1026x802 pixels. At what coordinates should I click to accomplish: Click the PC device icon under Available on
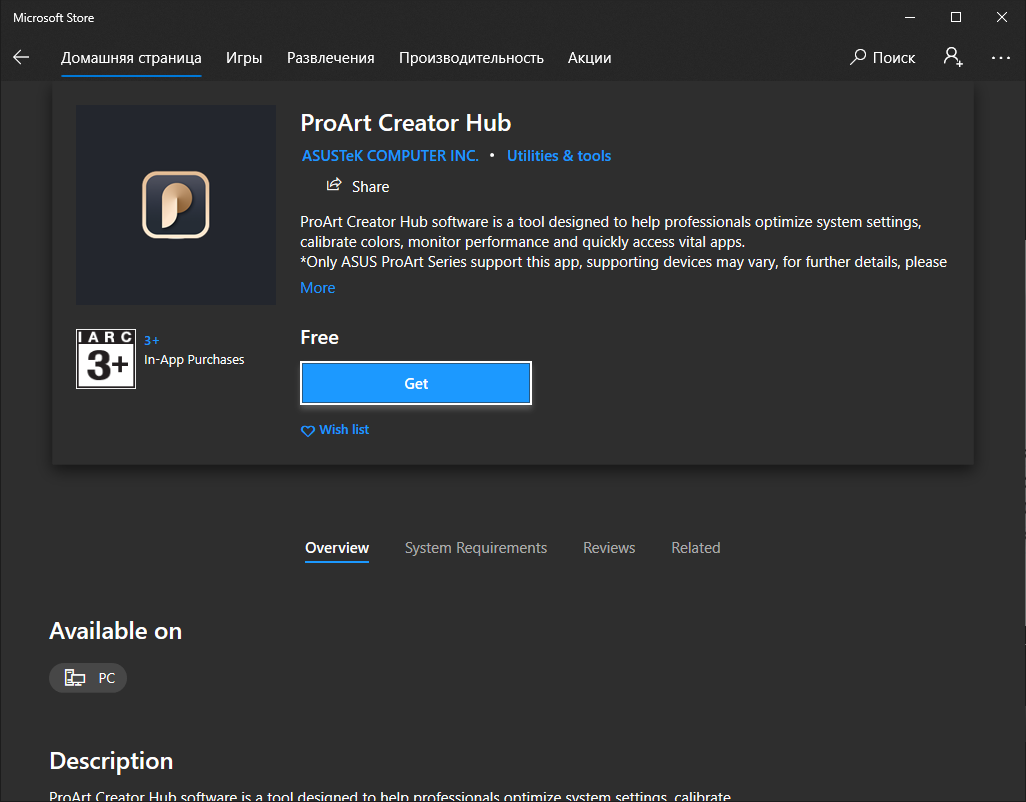coord(74,677)
